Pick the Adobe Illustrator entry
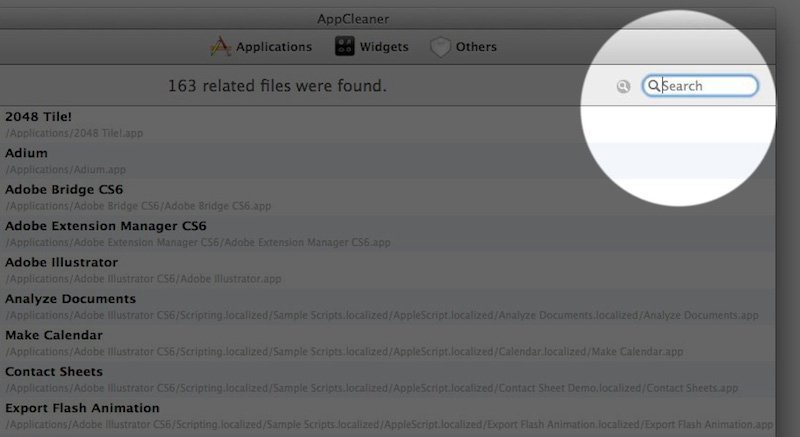800x437 pixels. (x=61, y=262)
